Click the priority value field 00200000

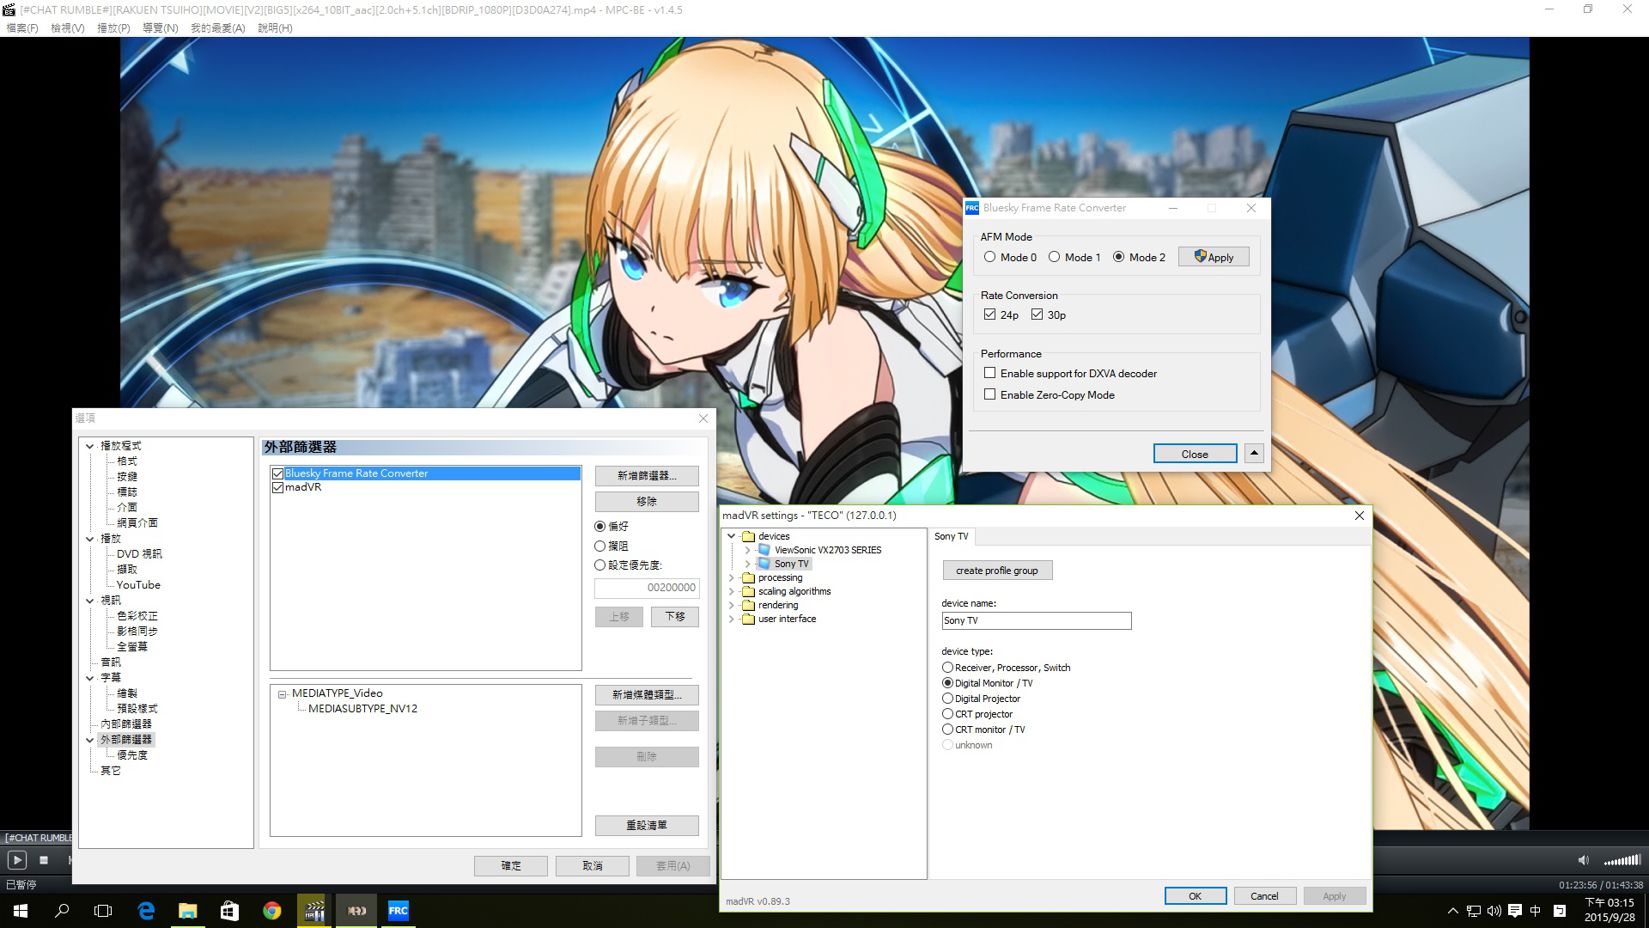click(647, 588)
